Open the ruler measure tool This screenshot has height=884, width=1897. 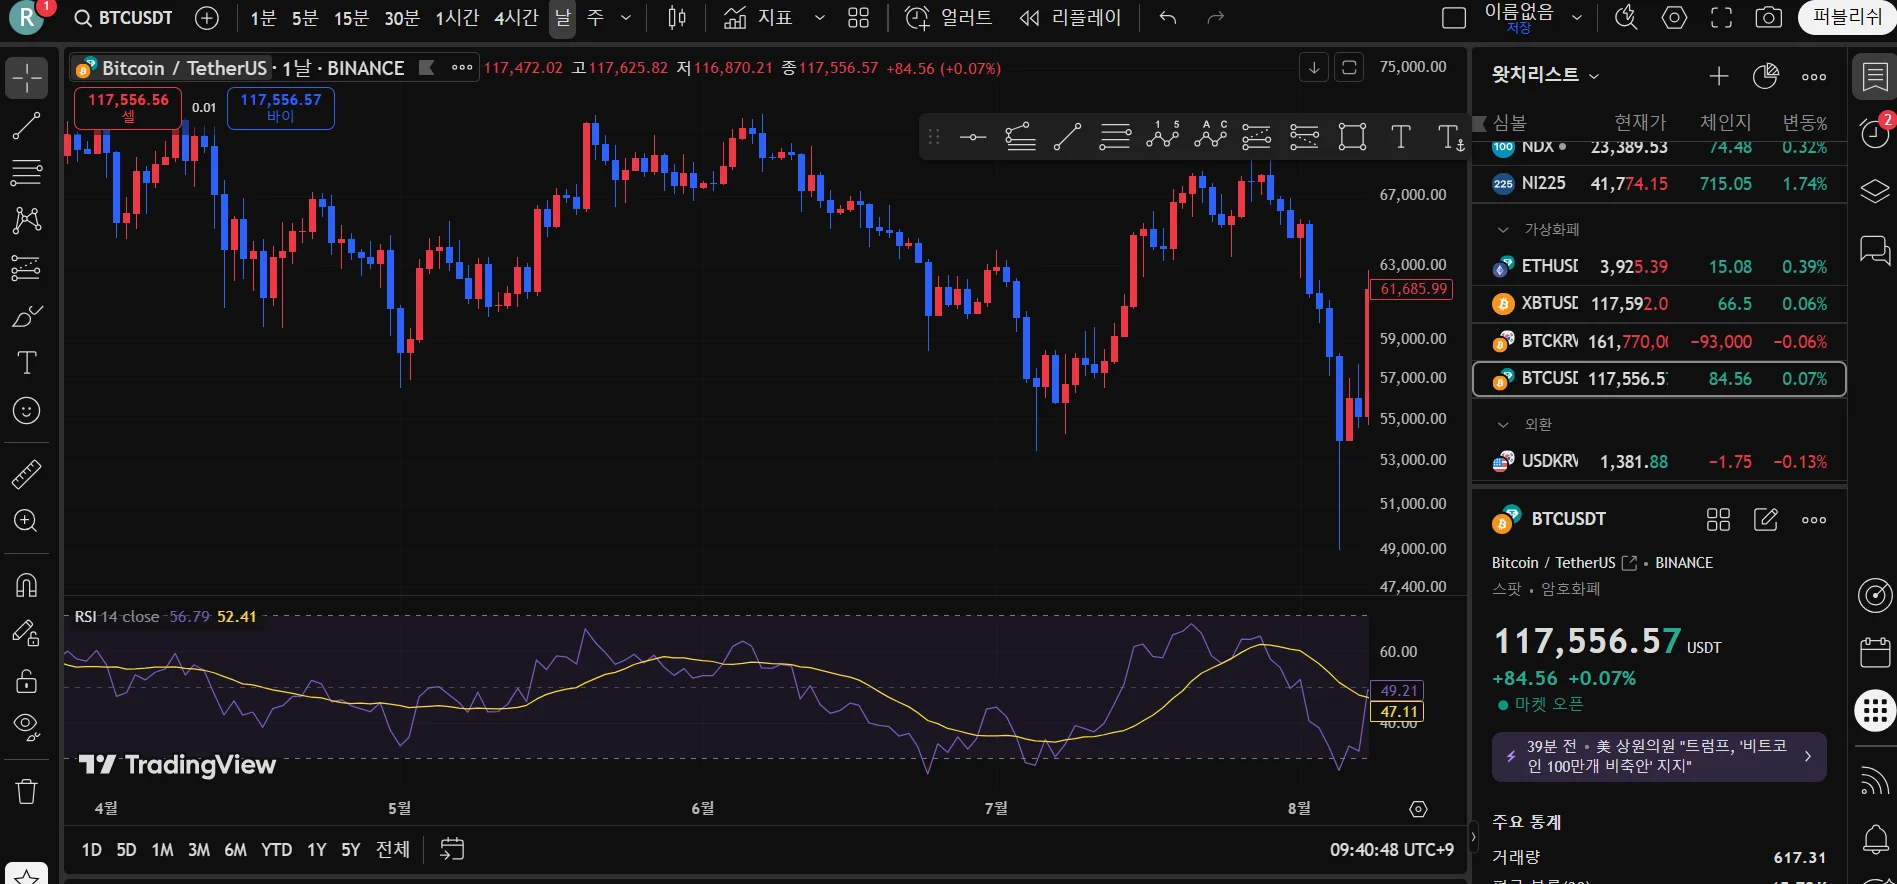coord(26,474)
